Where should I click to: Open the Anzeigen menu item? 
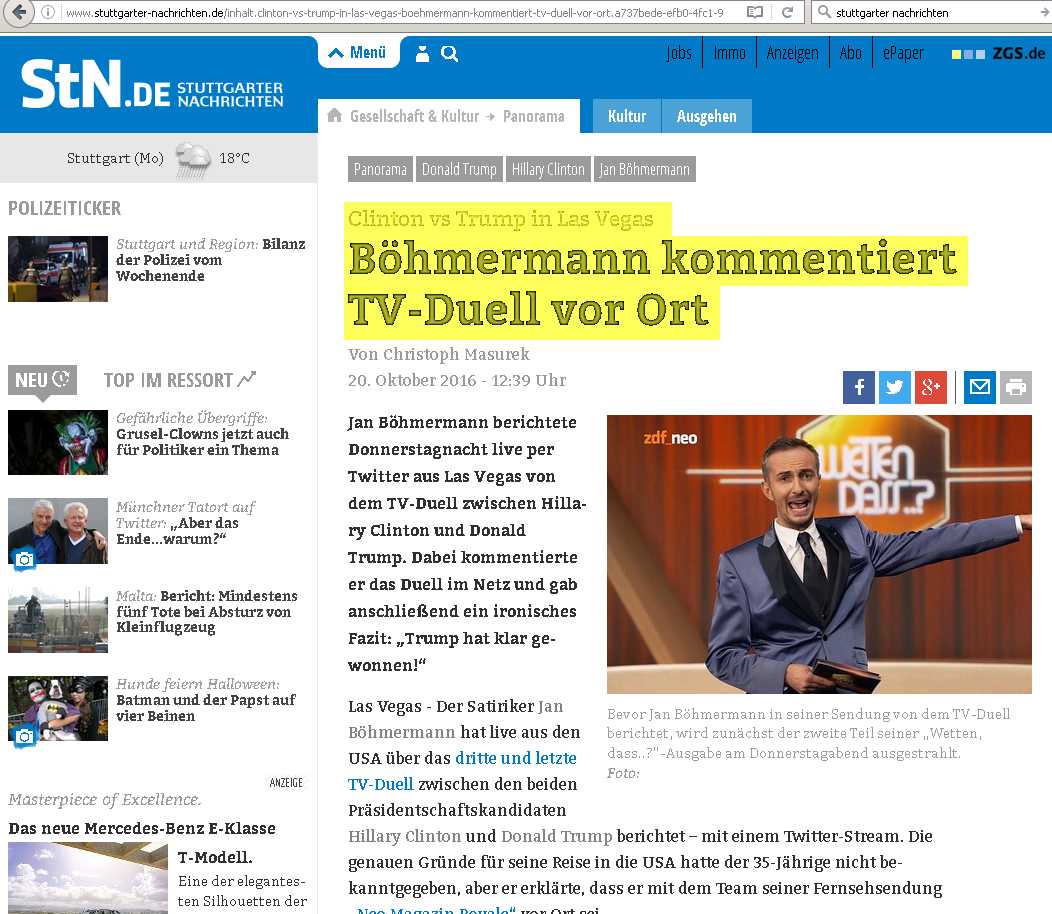click(792, 53)
